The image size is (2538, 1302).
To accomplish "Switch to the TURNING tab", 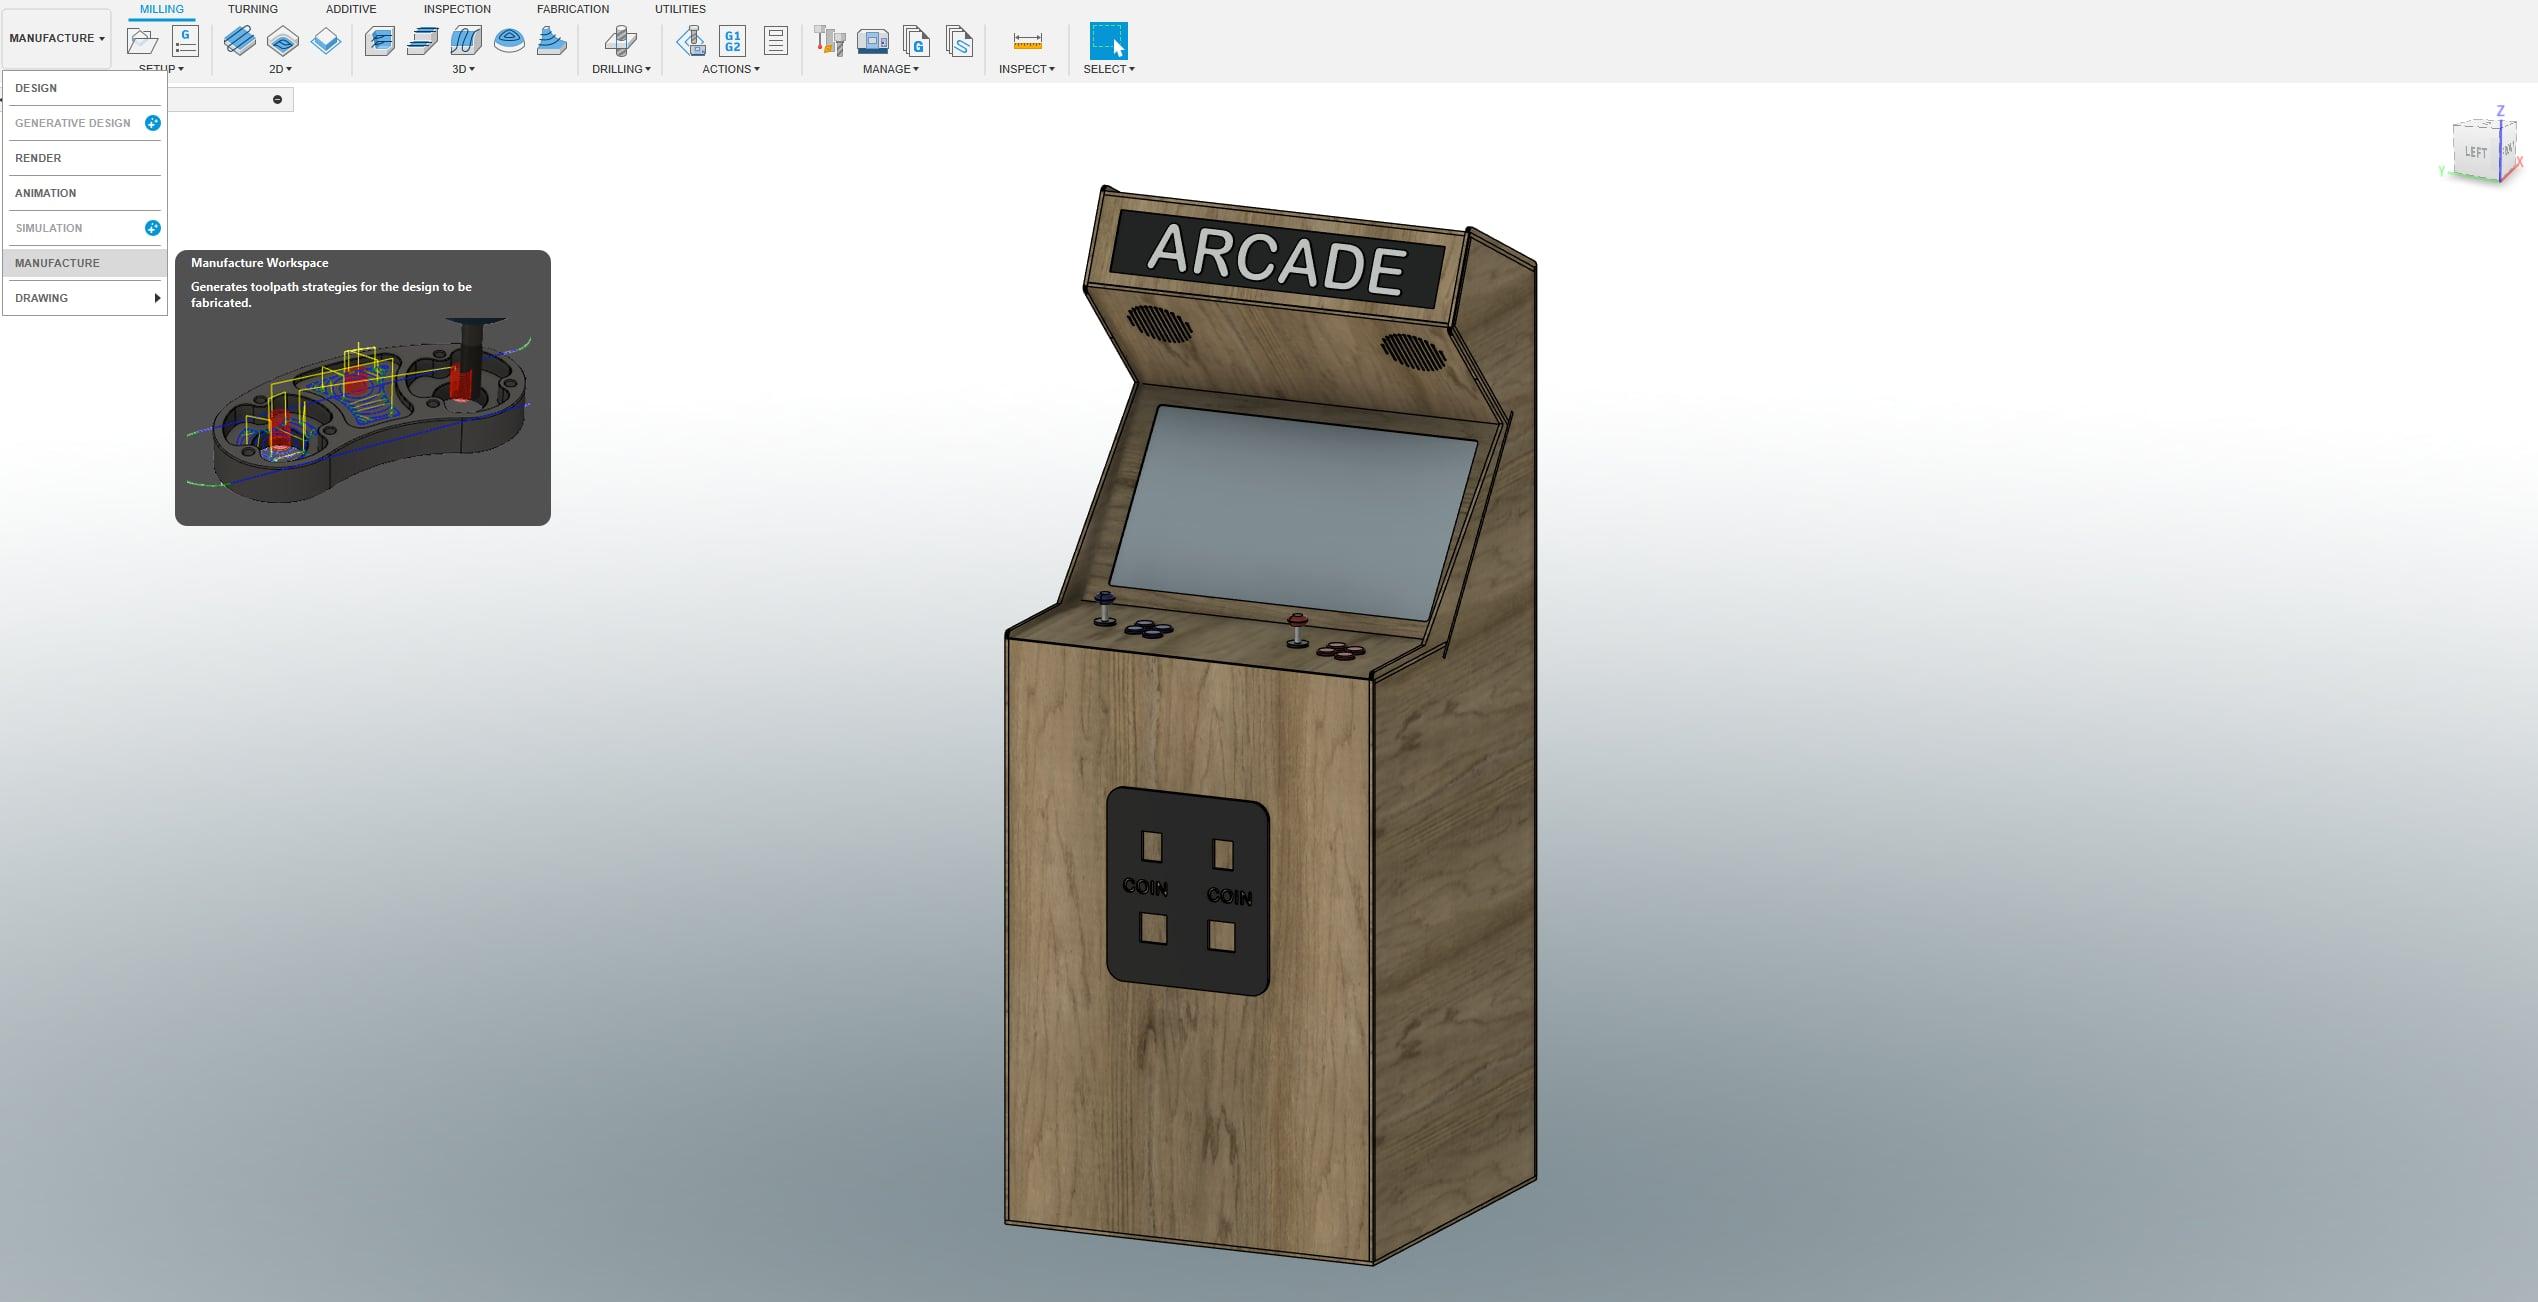I will pos(253,9).
